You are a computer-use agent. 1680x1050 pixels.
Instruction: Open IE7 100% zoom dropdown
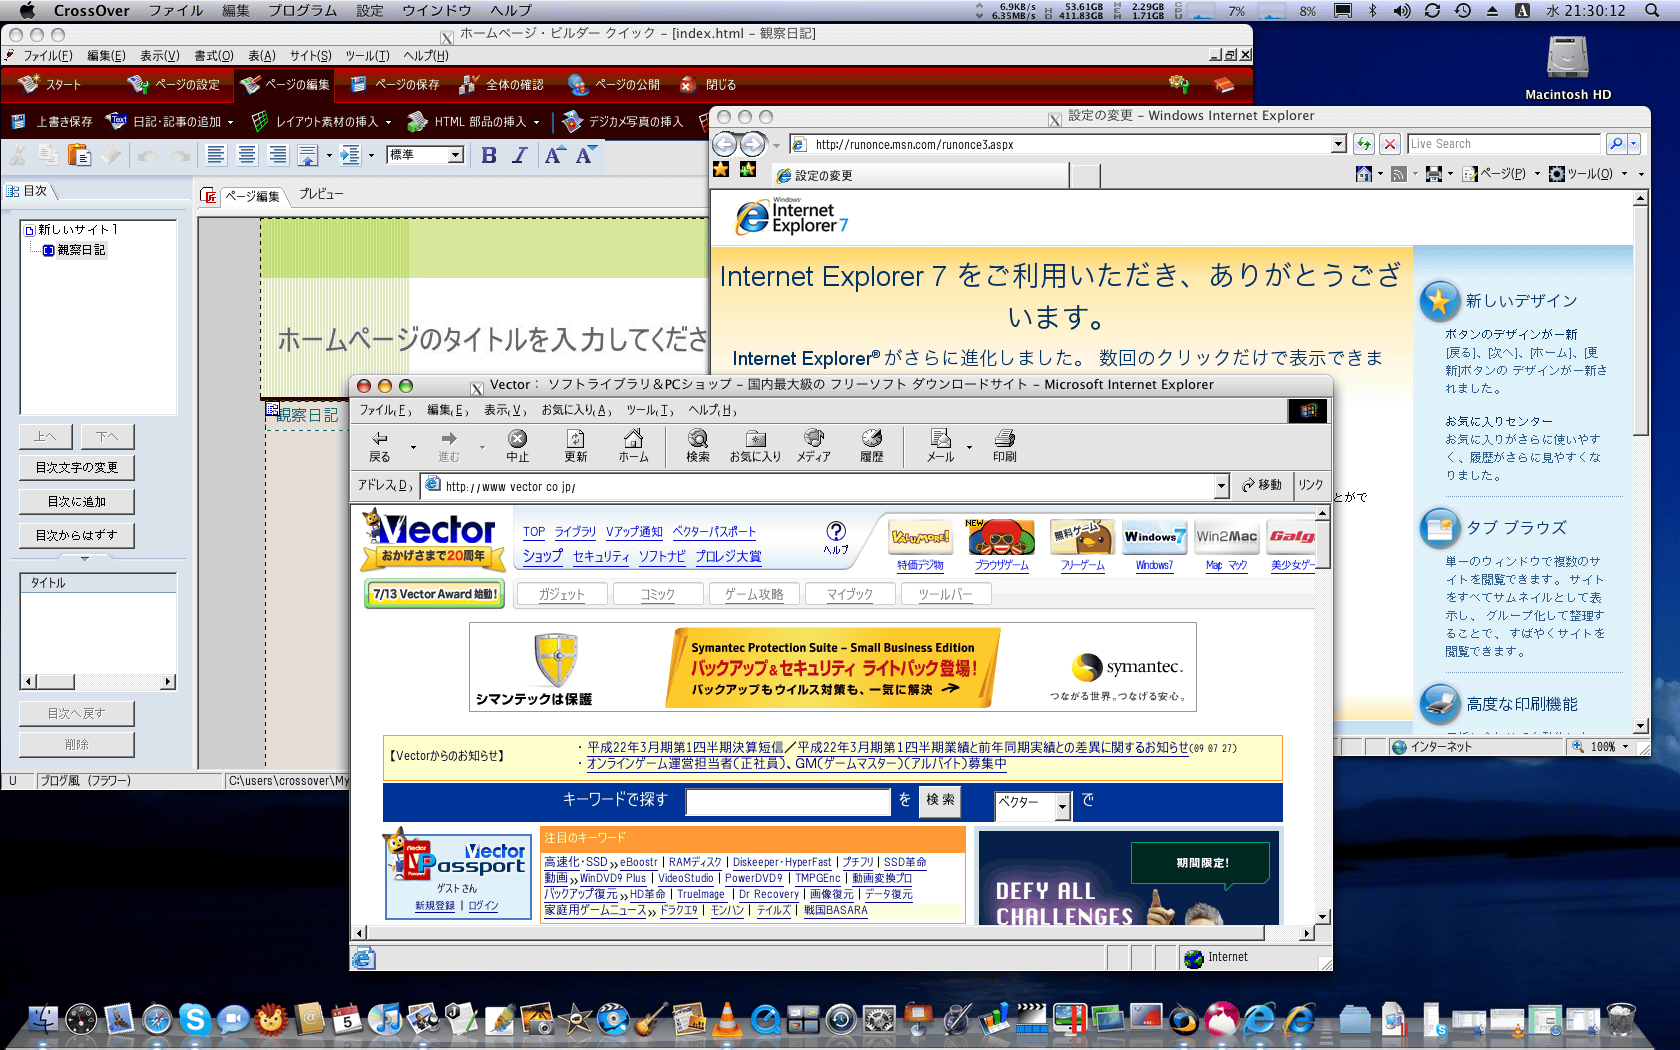tap(1625, 747)
